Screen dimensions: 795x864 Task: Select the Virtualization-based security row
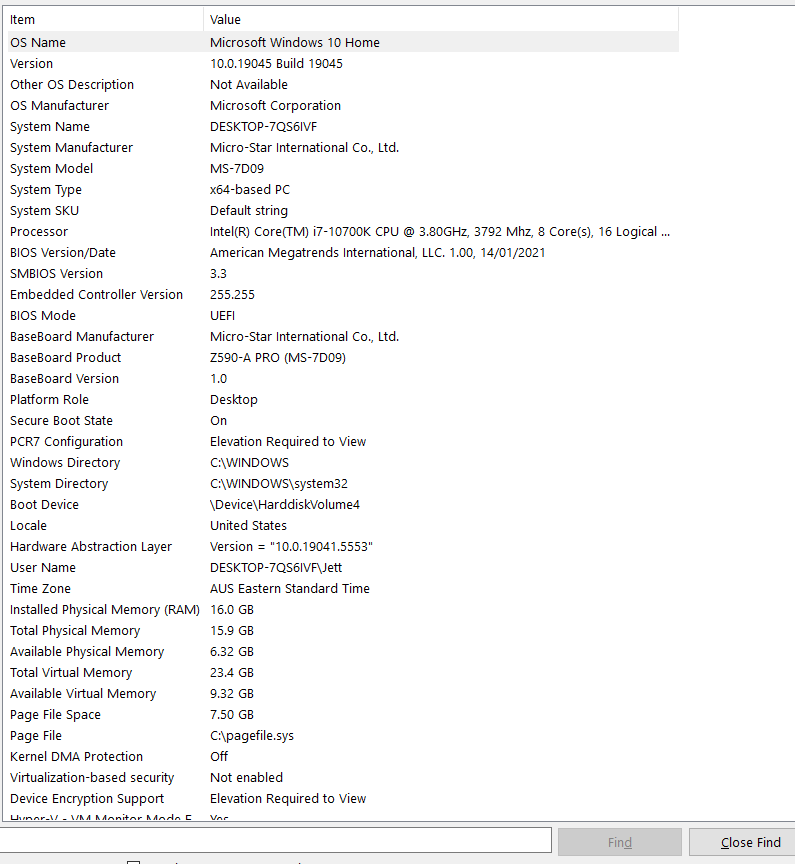(x=343, y=777)
